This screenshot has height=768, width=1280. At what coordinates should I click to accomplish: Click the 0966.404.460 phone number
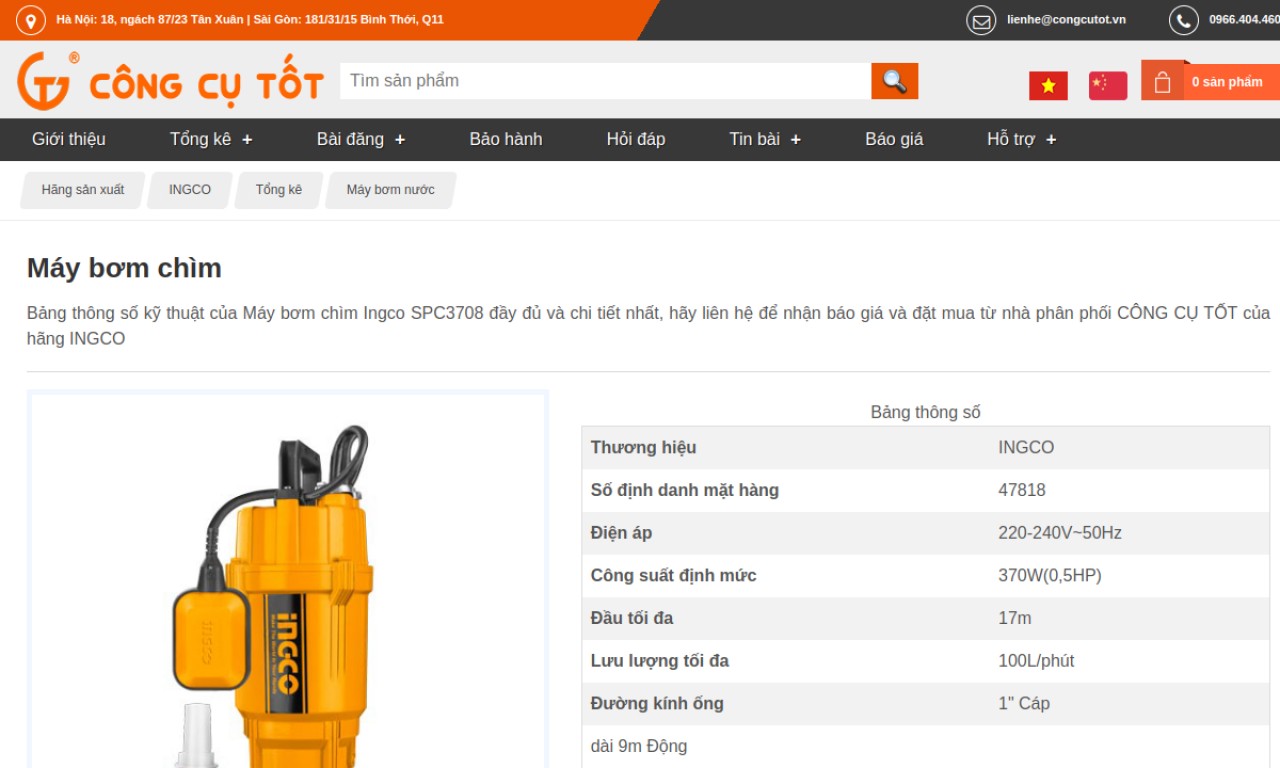1244,20
